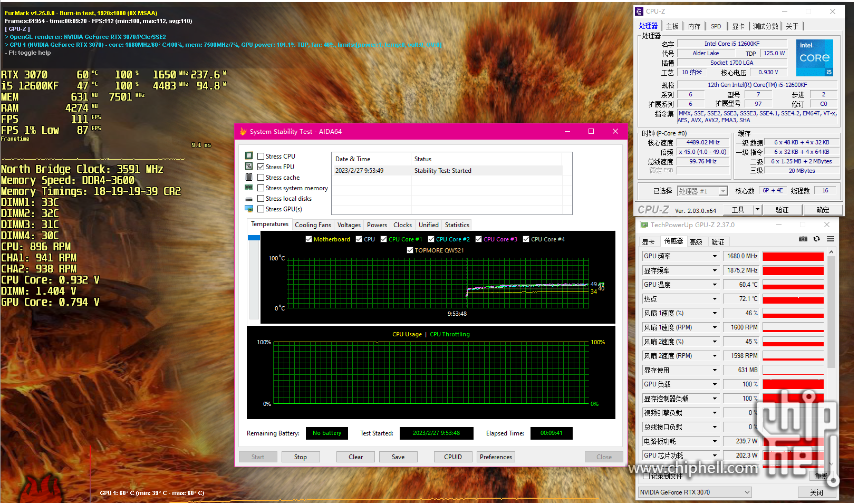The height and width of the screenshot is (503, 854).
Task: Open CPU-Z memory tab
Action: click(x=694, y=26)
